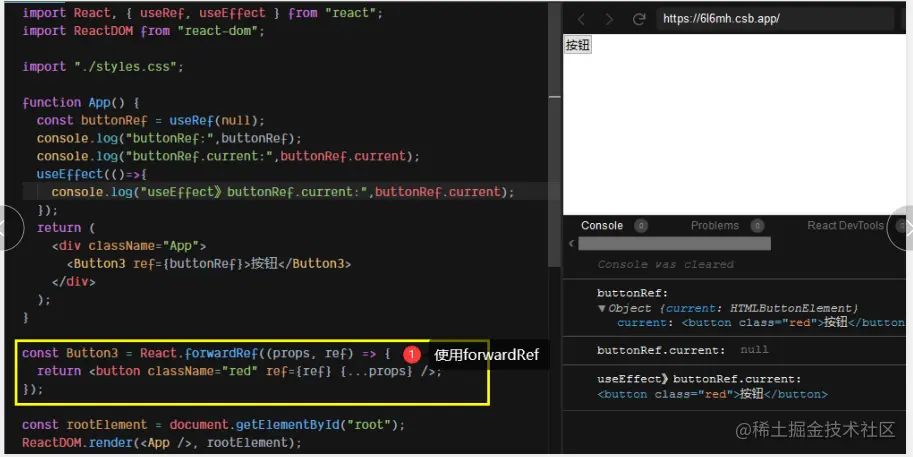Click the 'Console was cleared' message
Screen dimensions: 913x457
666,264
